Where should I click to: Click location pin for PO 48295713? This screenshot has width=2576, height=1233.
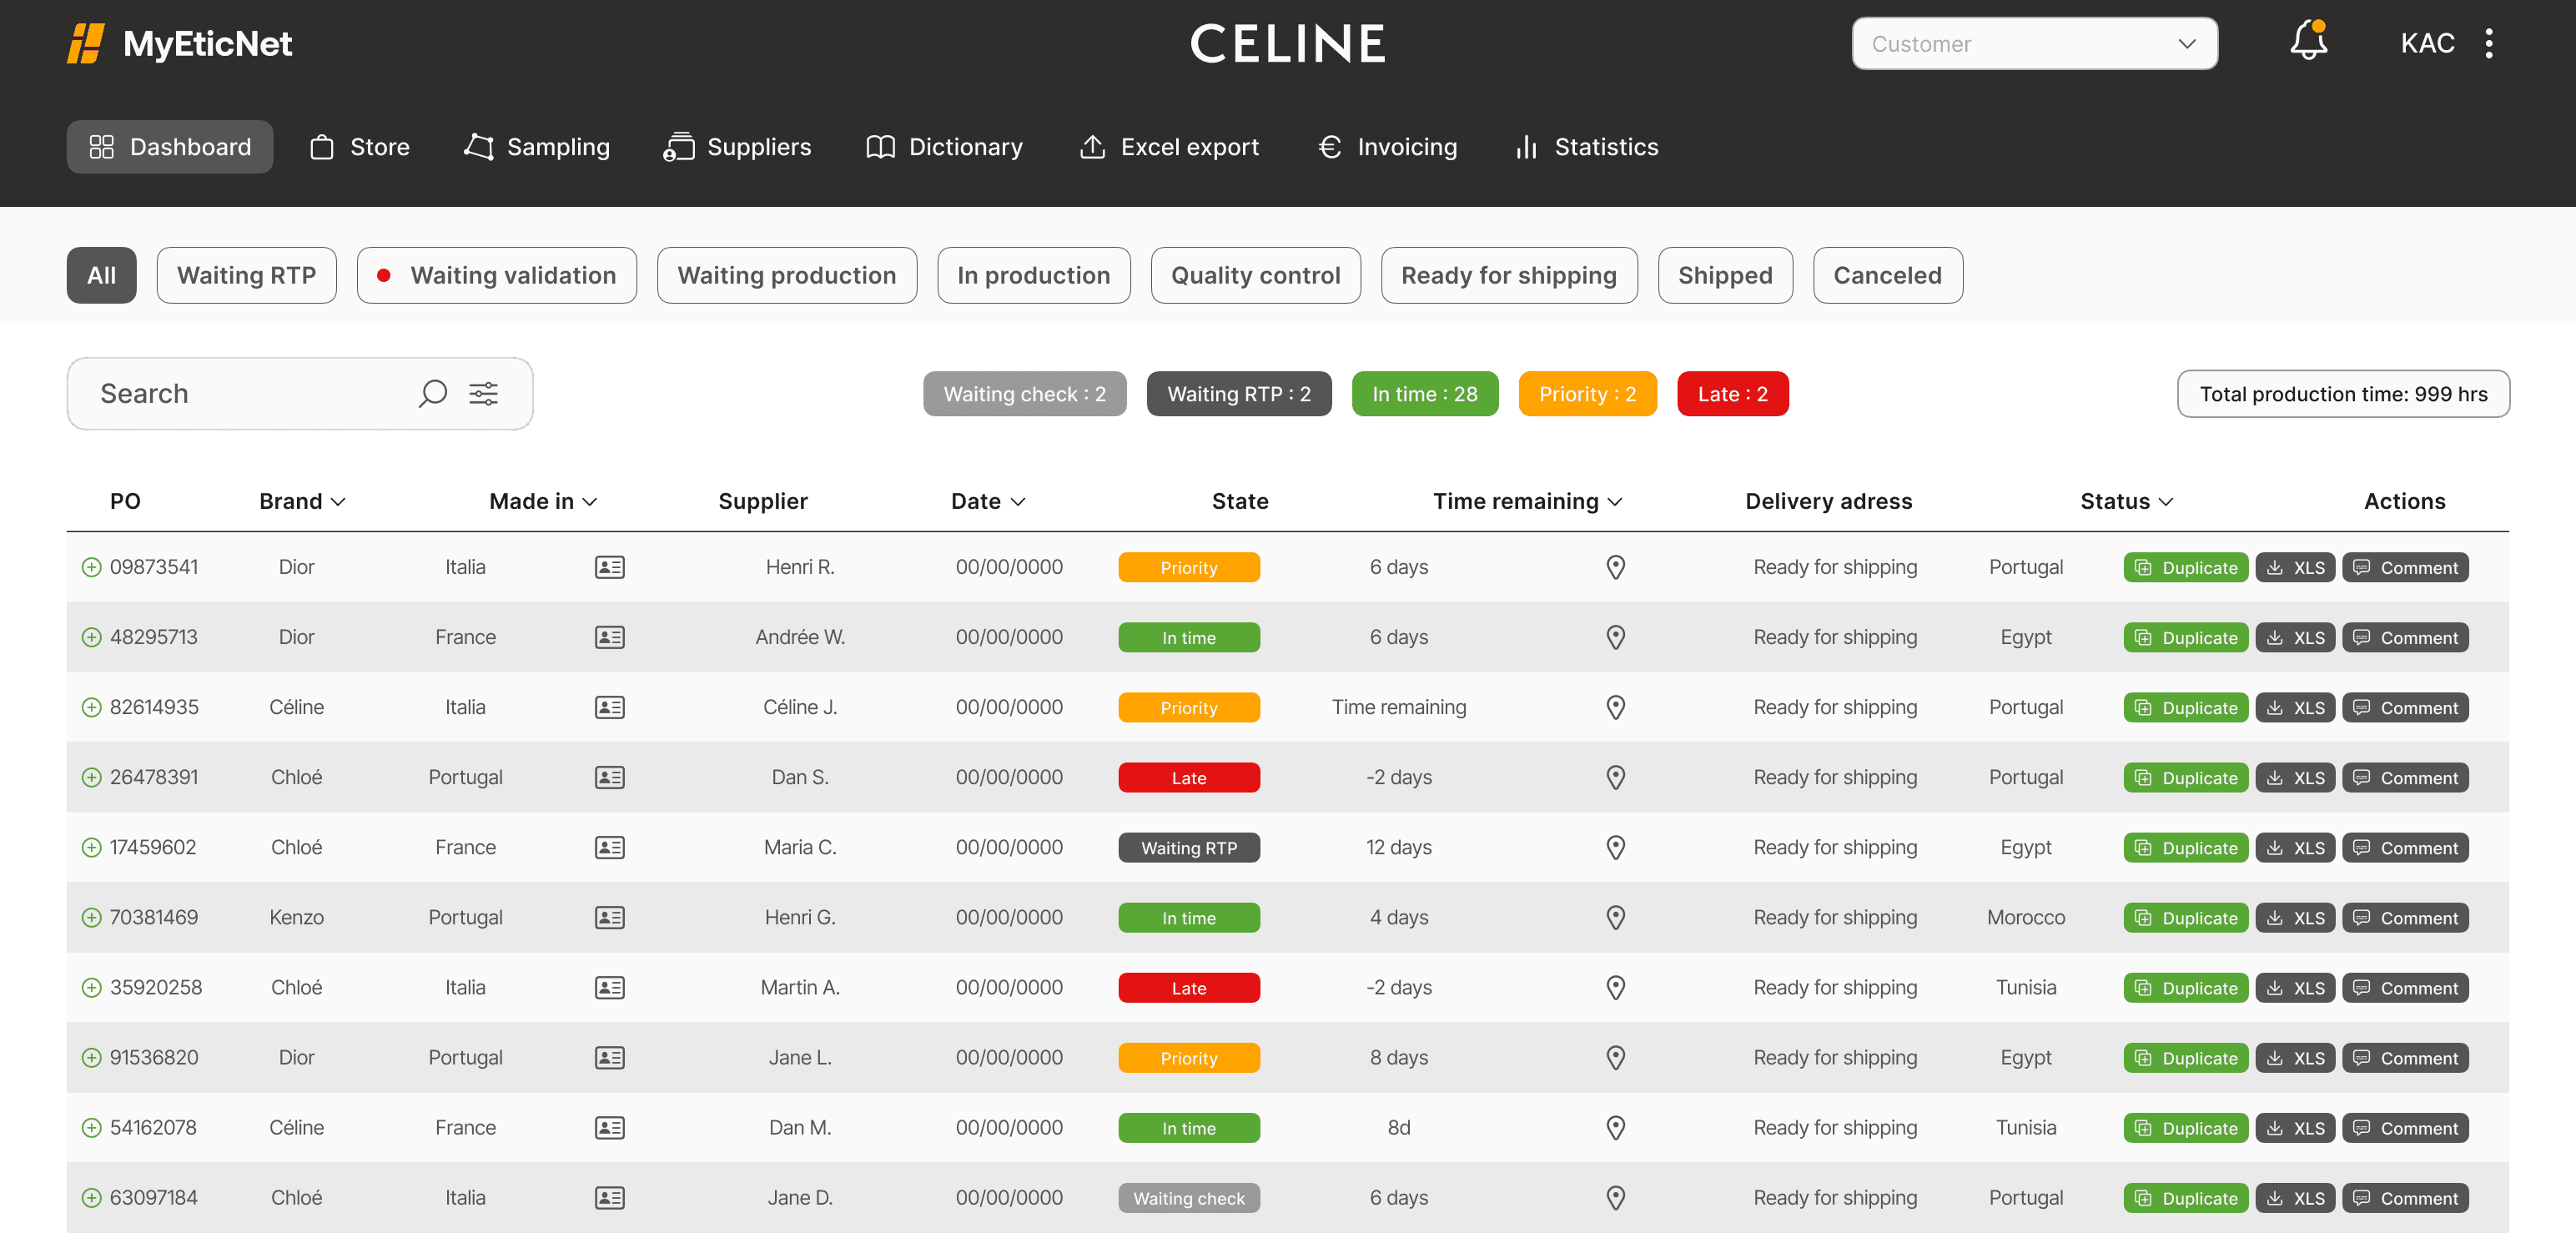[x=1615, y=637]
